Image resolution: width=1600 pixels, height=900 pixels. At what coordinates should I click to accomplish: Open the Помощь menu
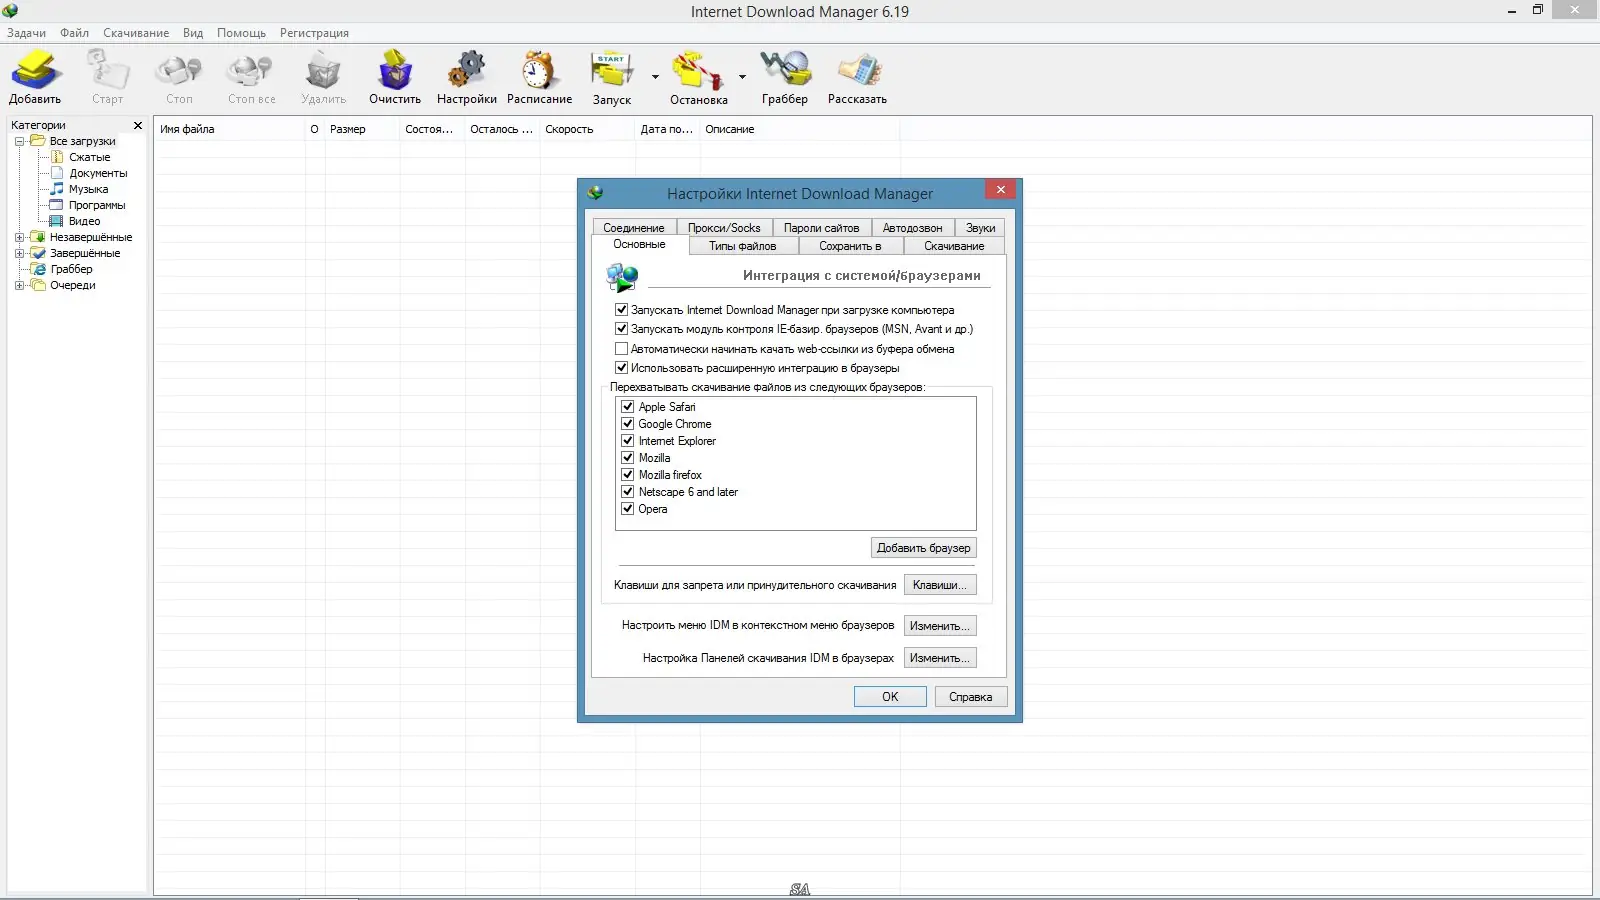[x=241, y=32]
